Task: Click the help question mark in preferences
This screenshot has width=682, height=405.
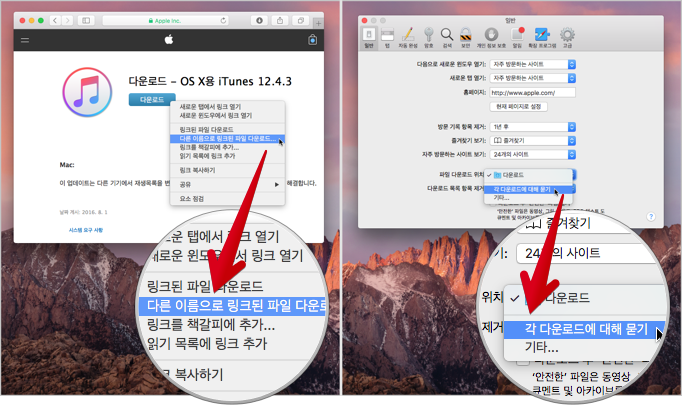Action: click(x=651, y=217)
